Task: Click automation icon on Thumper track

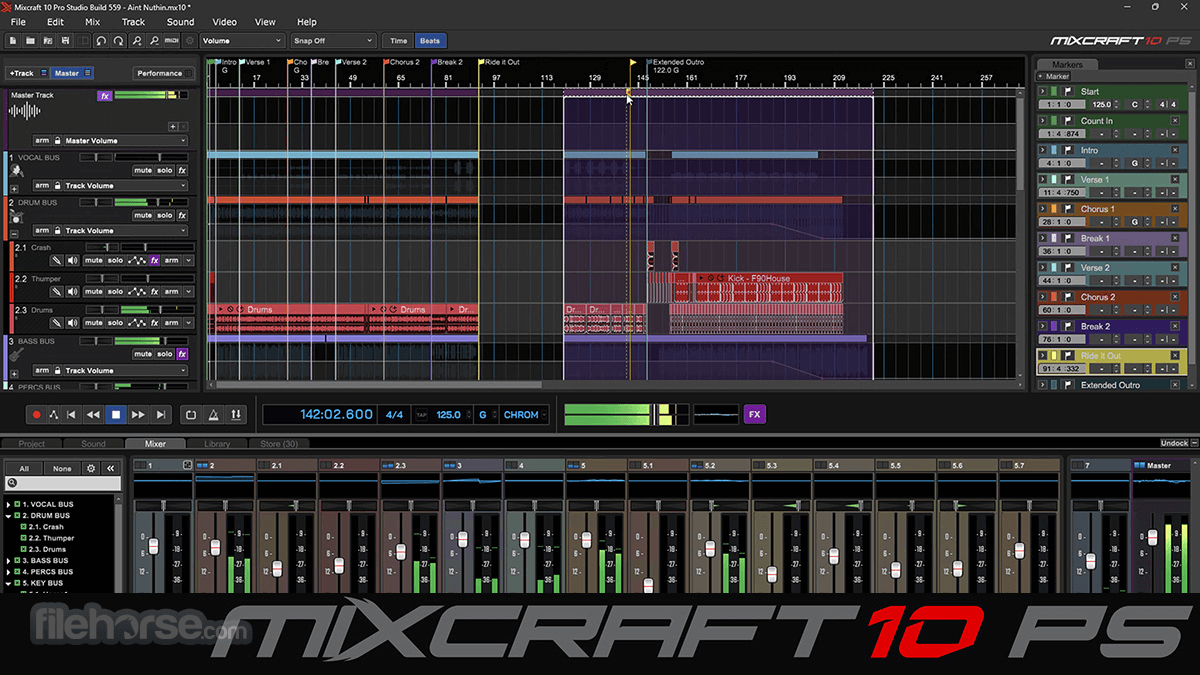Action: pos(136,292)
